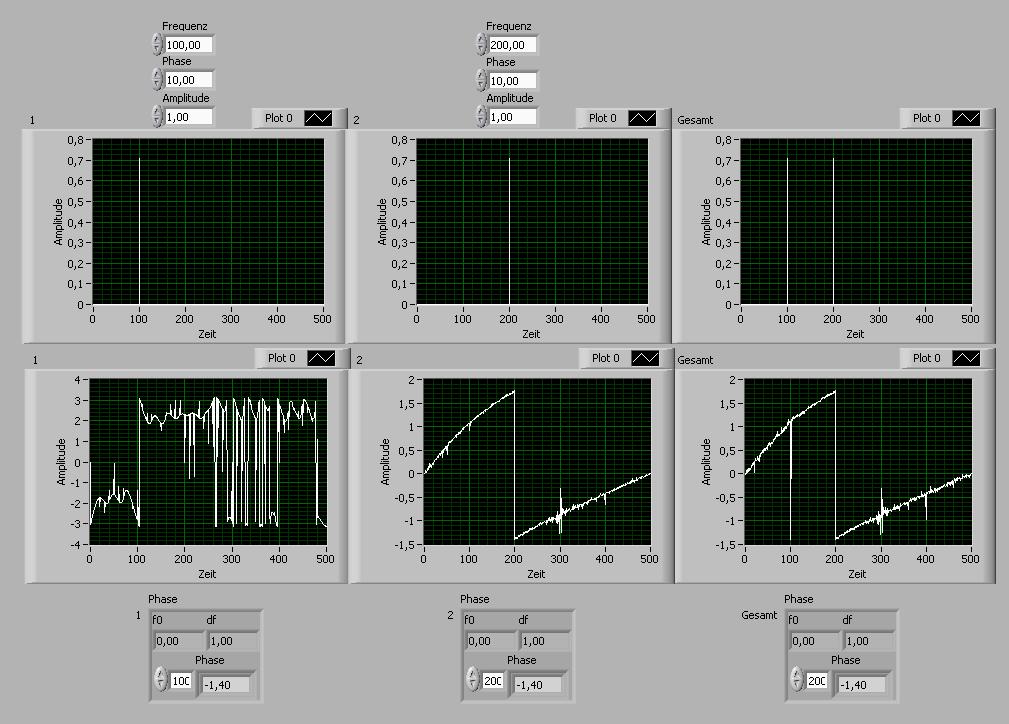Click the f0 value 0,00 in Phase cluster 2

pyautogui.click(x=490, y=641)
